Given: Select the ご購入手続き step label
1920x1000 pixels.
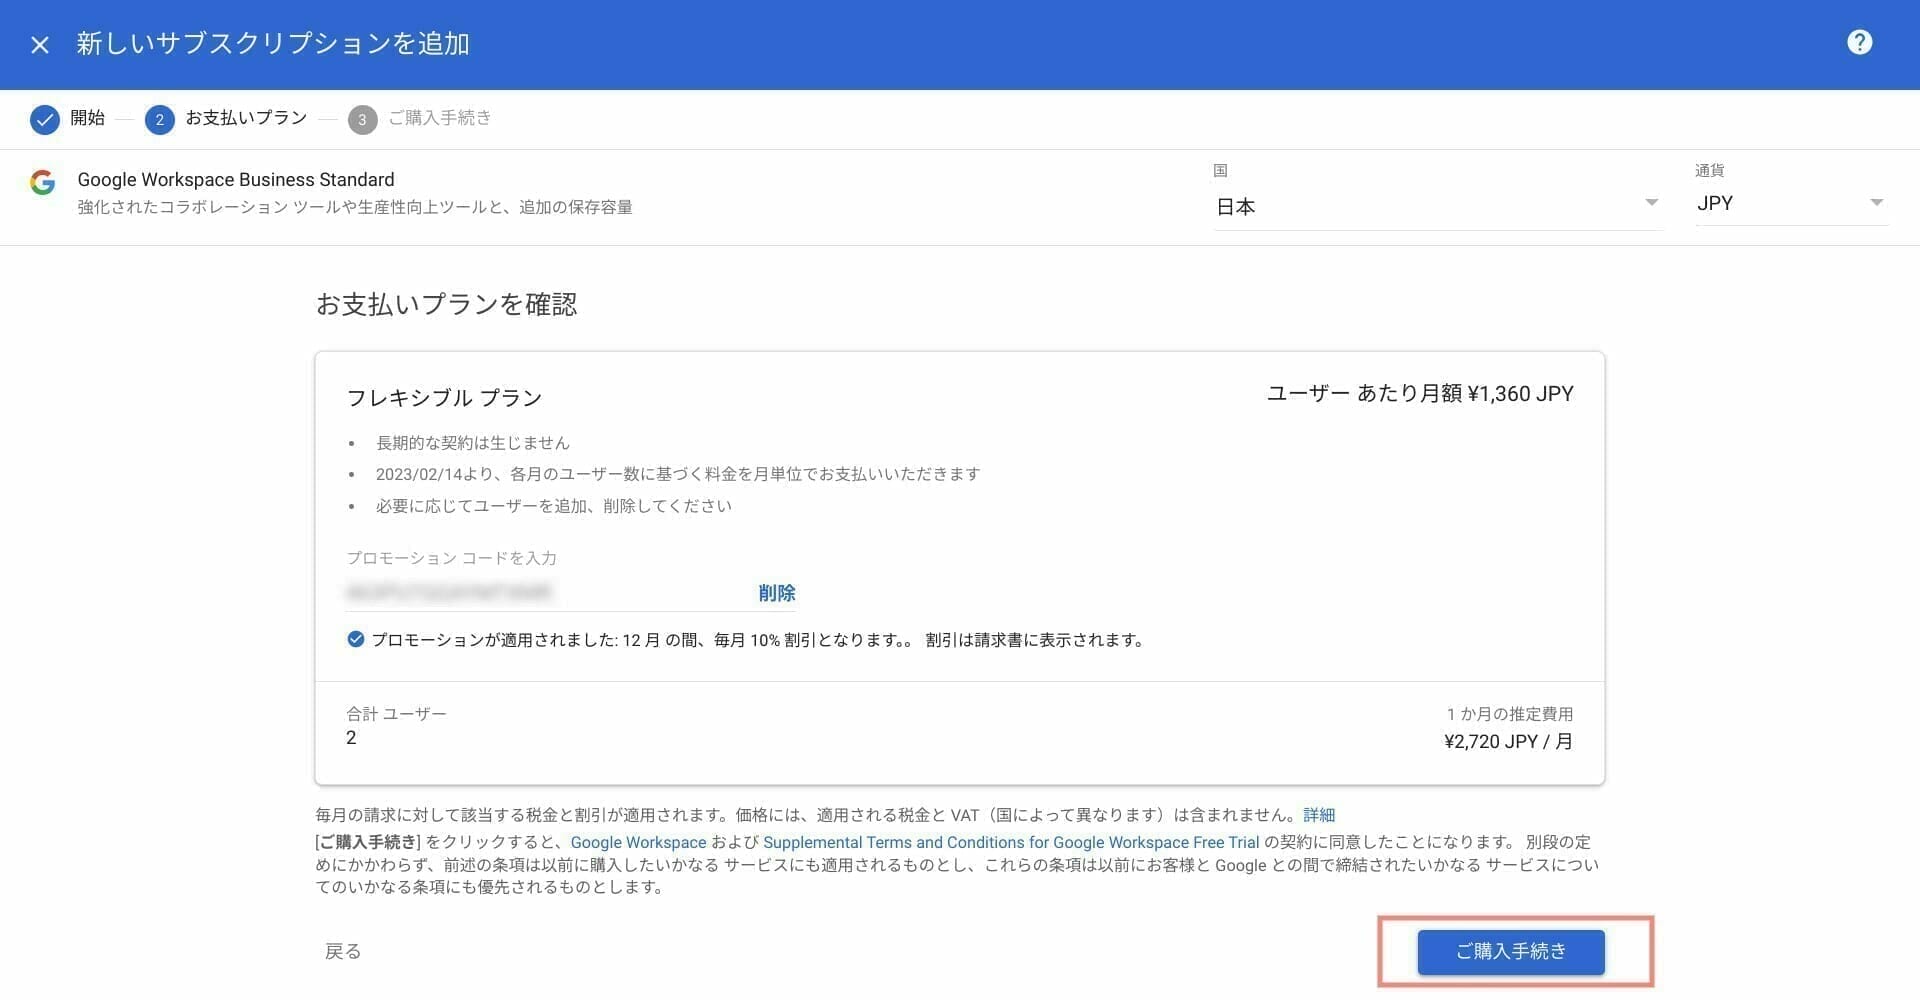Looking at the screenshot, I should [439, 118].
